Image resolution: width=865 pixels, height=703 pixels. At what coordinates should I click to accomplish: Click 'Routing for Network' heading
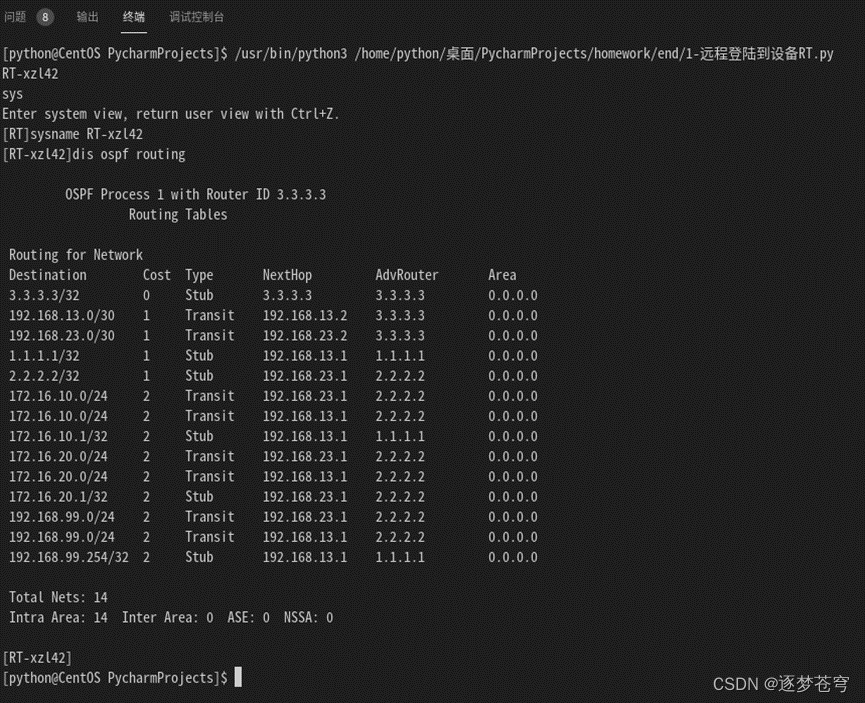[x=76, y=255]
